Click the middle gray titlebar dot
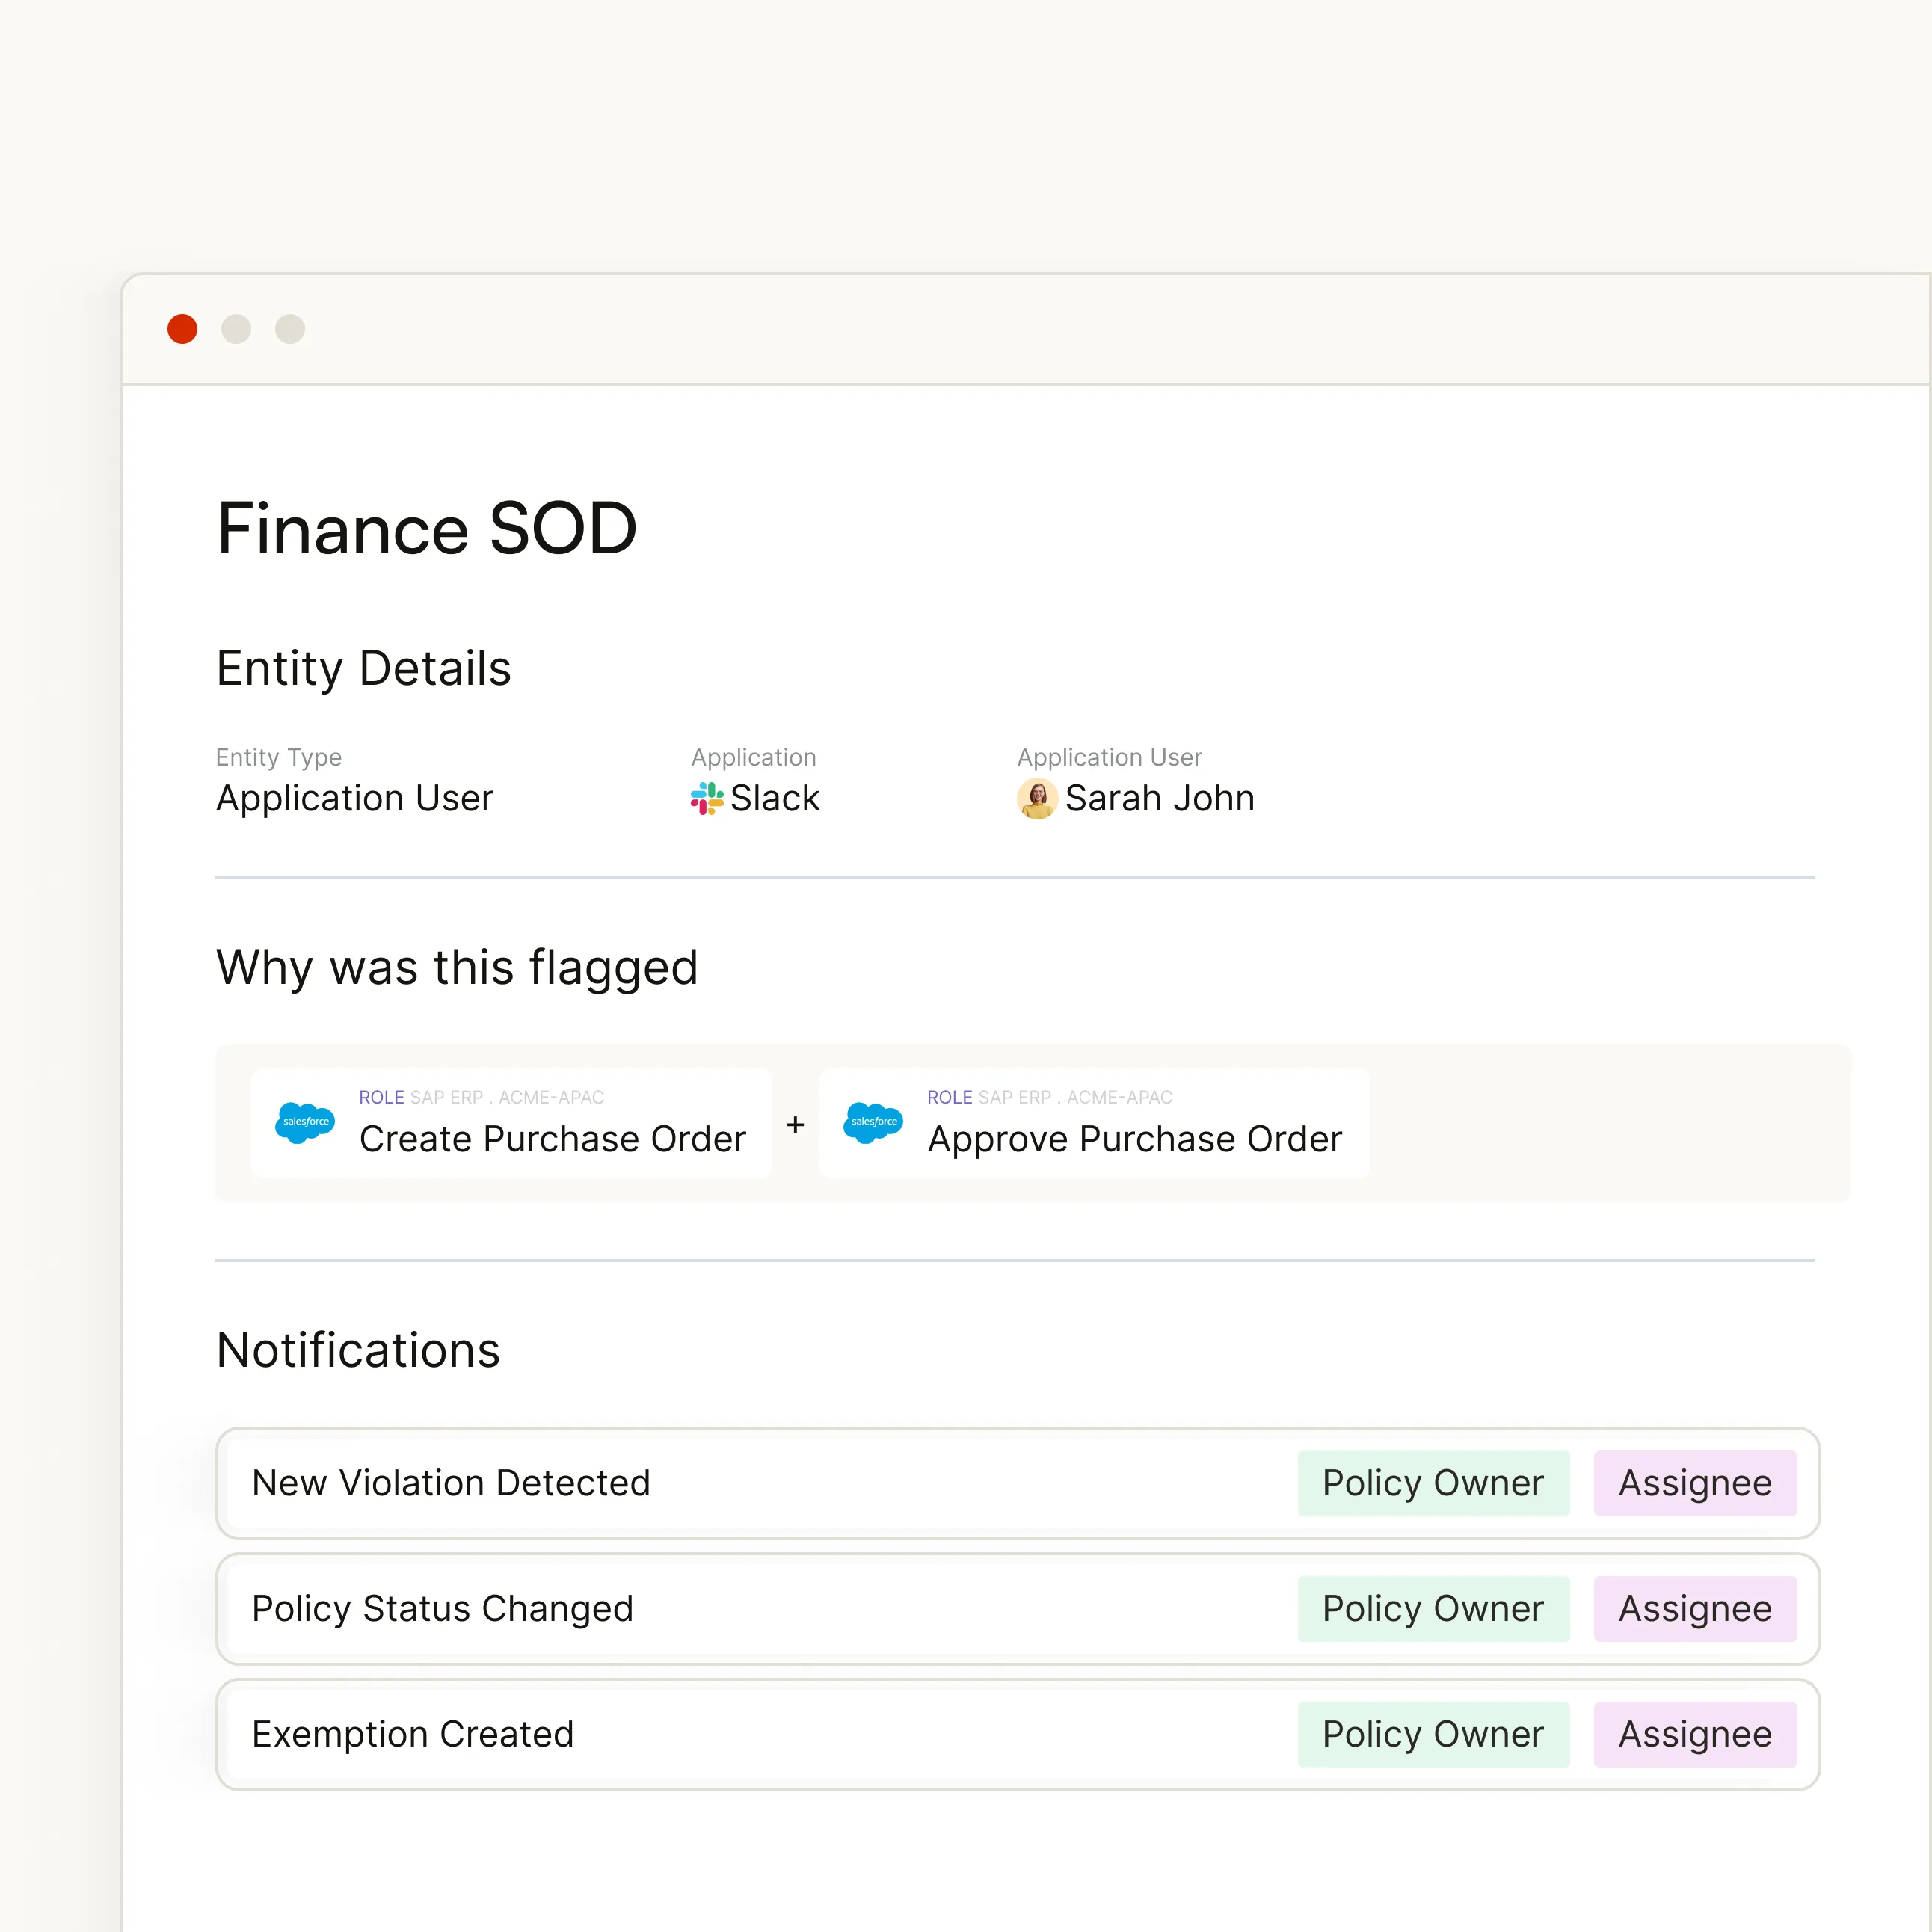The height and width of the screenshot is (1932, 1932). point(236,328)
